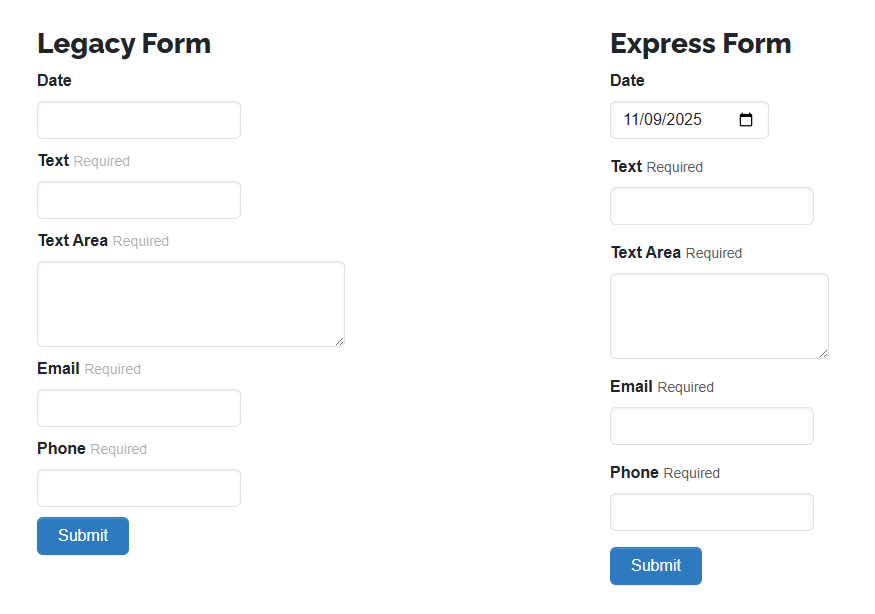Click the Express Form heading
875x614 pixels.
click(x=700, y=44)
